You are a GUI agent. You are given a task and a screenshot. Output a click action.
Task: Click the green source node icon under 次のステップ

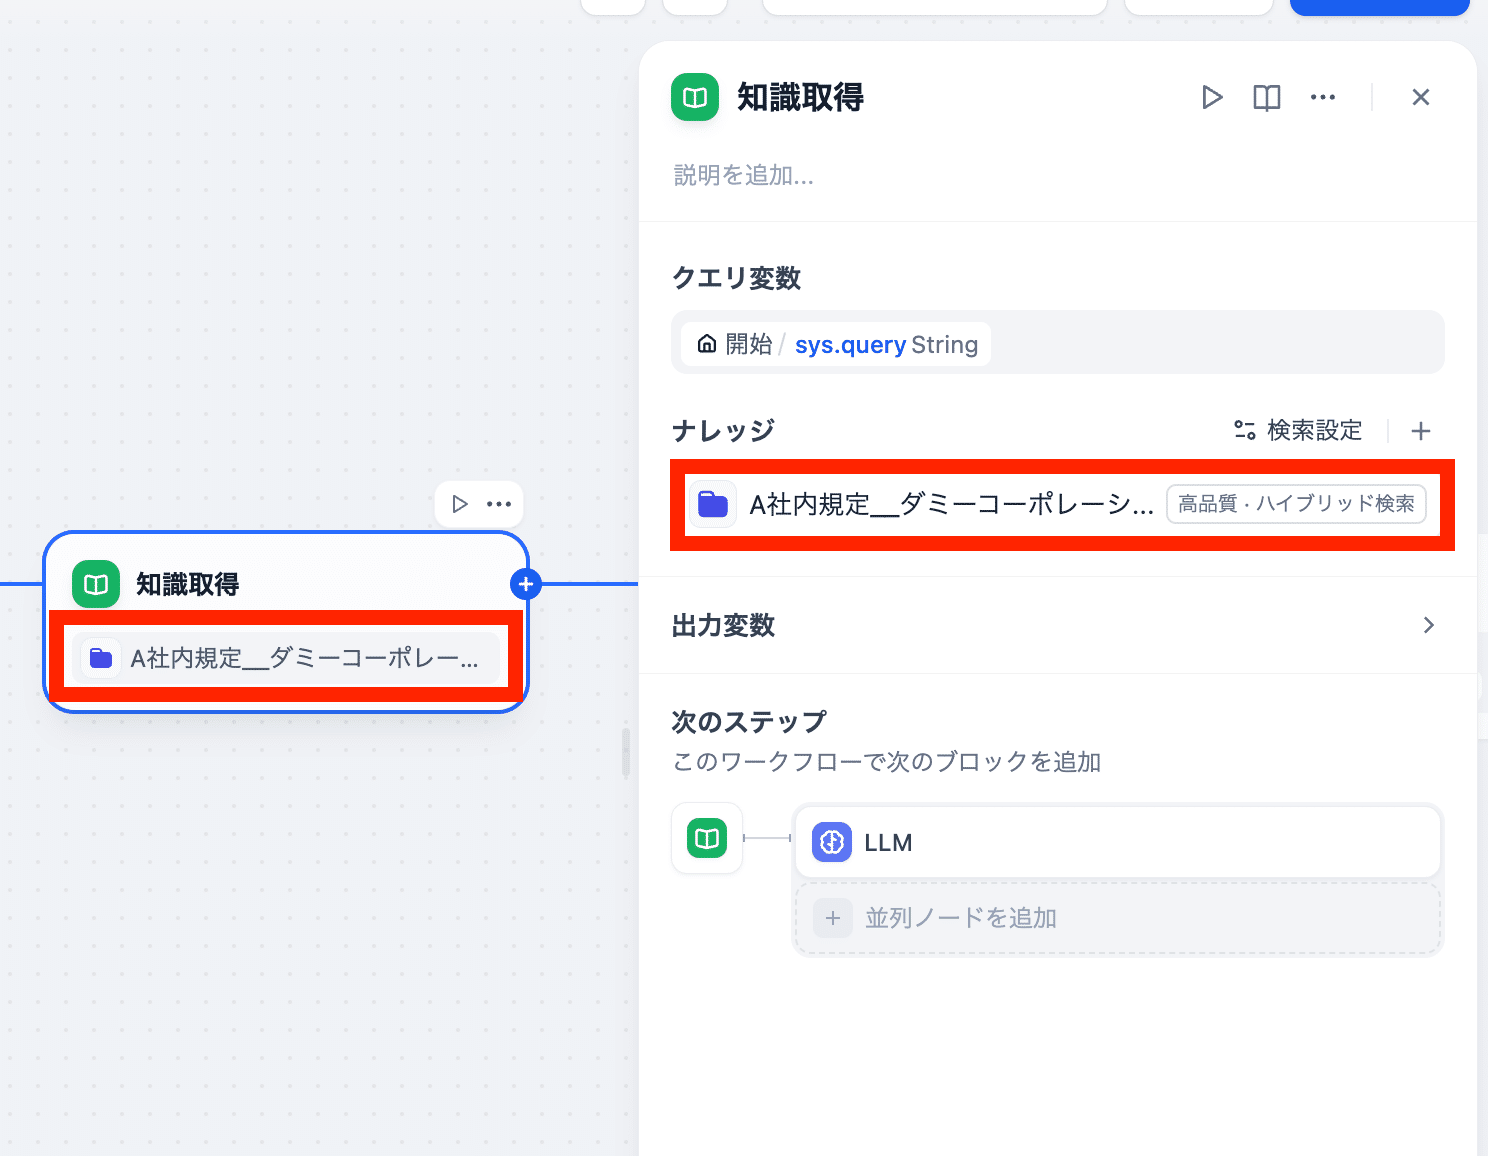[707, 838]
